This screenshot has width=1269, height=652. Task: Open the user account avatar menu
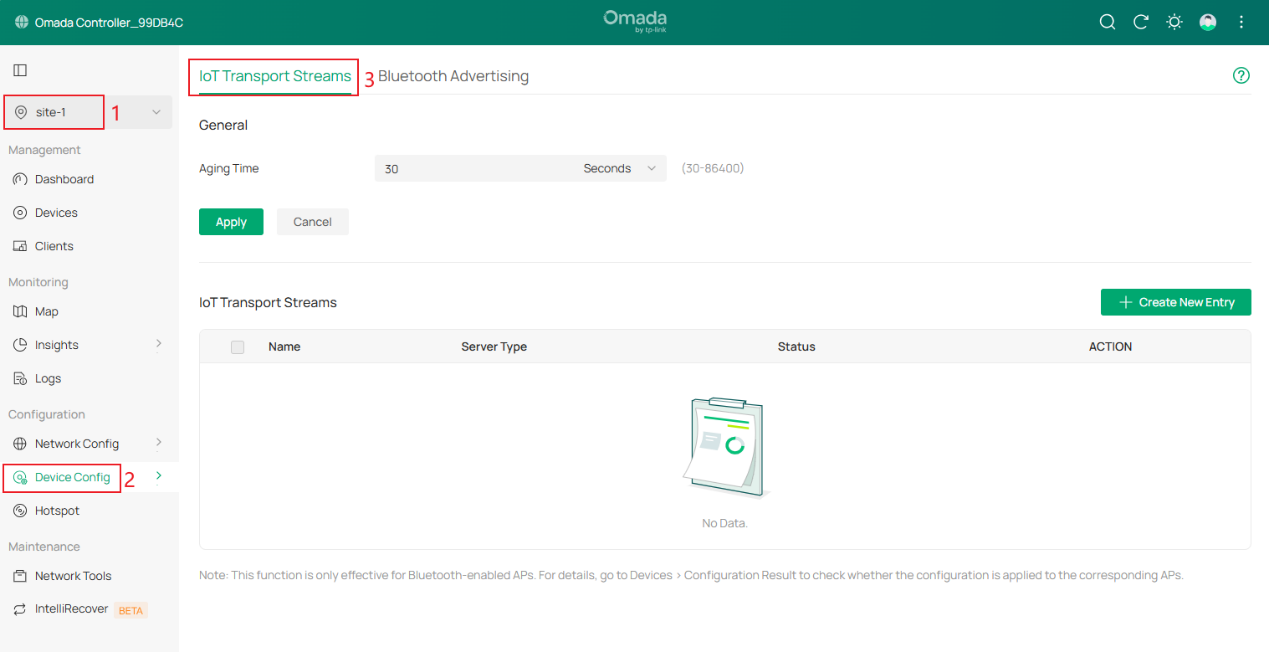1208,22
